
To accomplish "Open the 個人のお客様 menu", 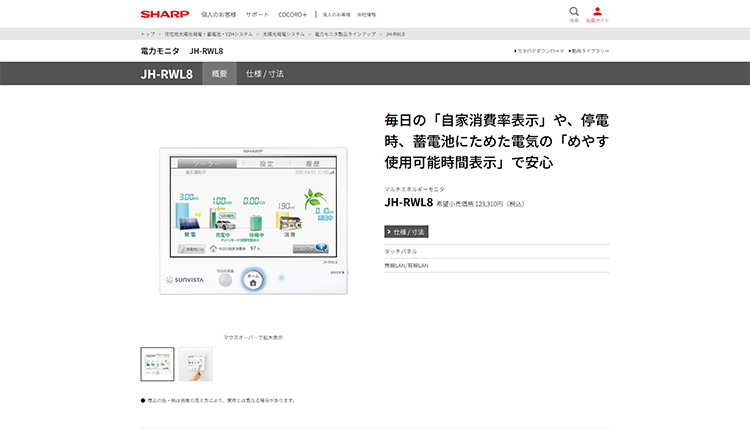I will tap(219, 15).
